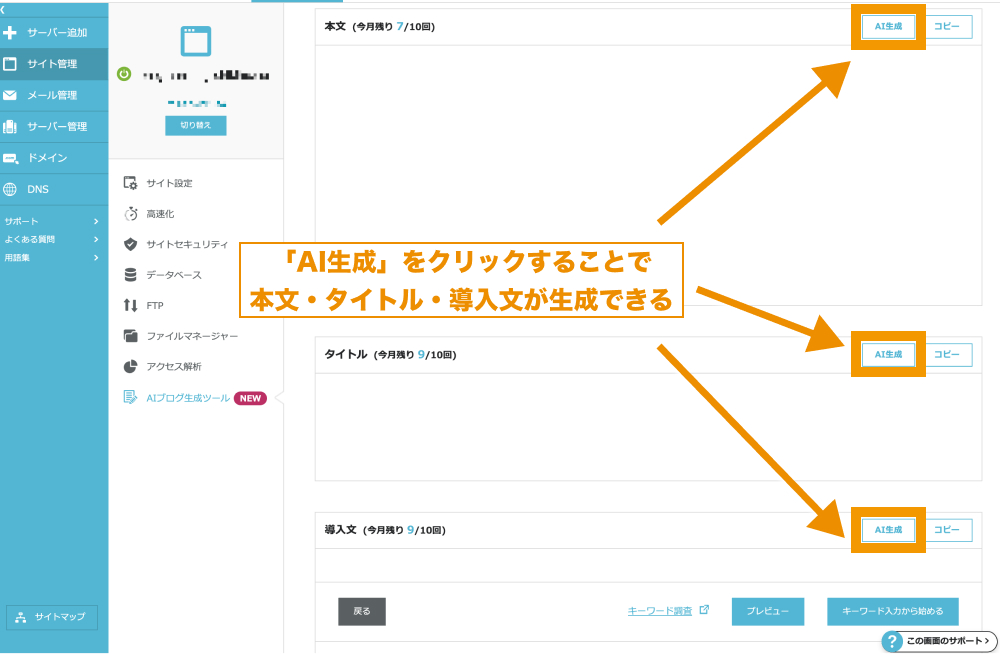Click the ファイルマネージャー folder icon
1000x654 pixels.
click(x=130, y=336)
